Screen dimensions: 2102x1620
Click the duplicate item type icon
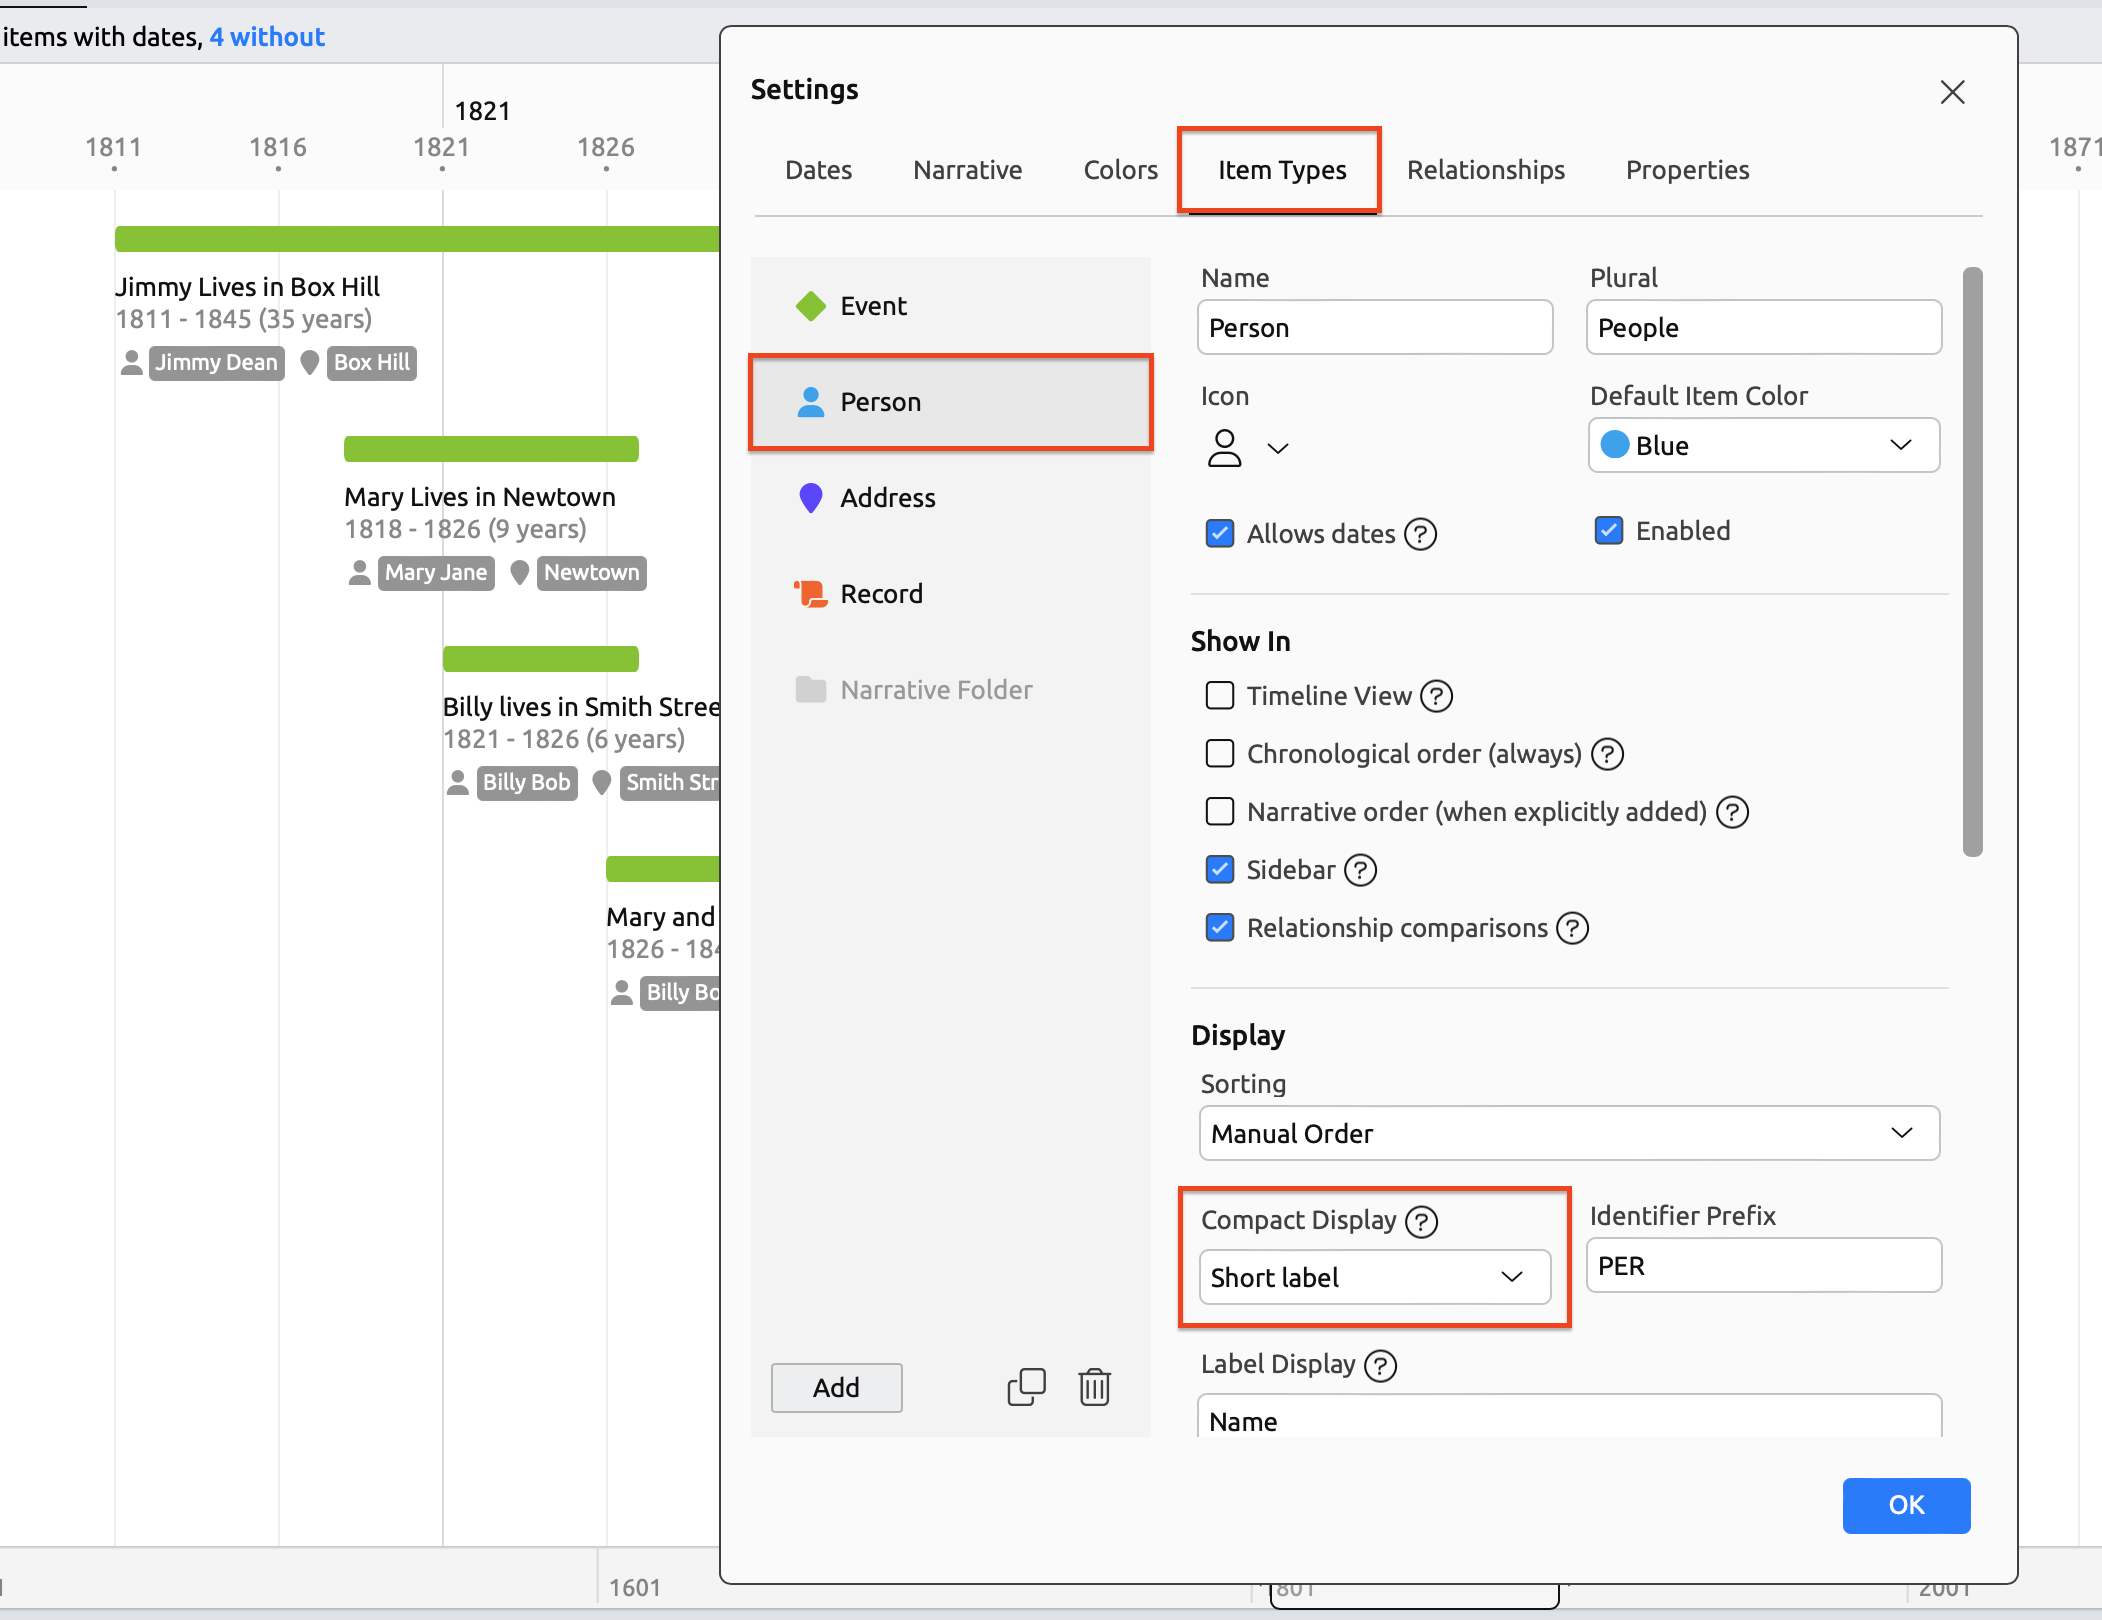tap(1026, 1387)
